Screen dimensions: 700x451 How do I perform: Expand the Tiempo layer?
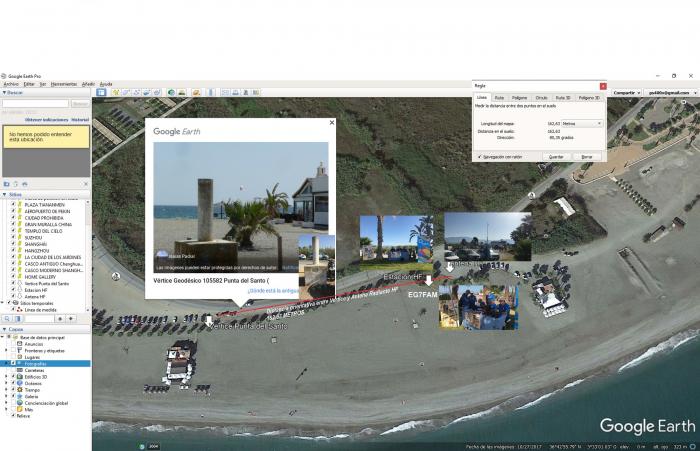coord(6,390)
